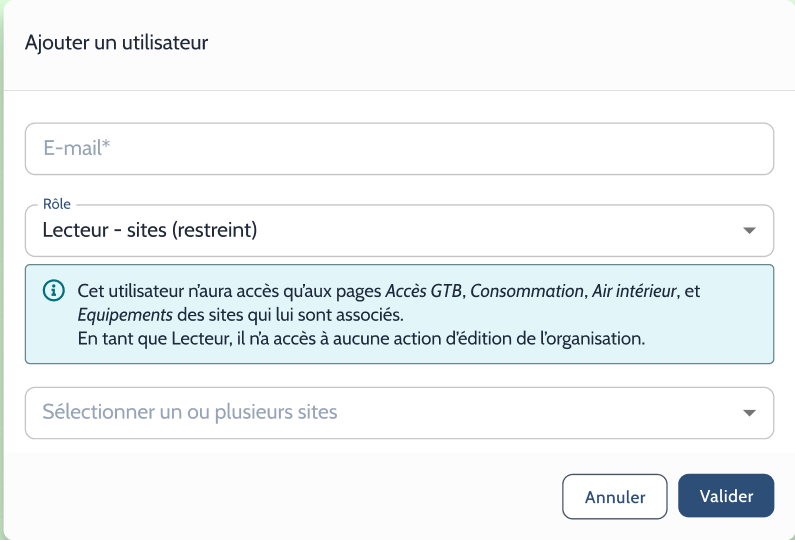Click the 'E-mail*' placeholder text
Screen dimensions: 795x540
click(x=77, y=148)
